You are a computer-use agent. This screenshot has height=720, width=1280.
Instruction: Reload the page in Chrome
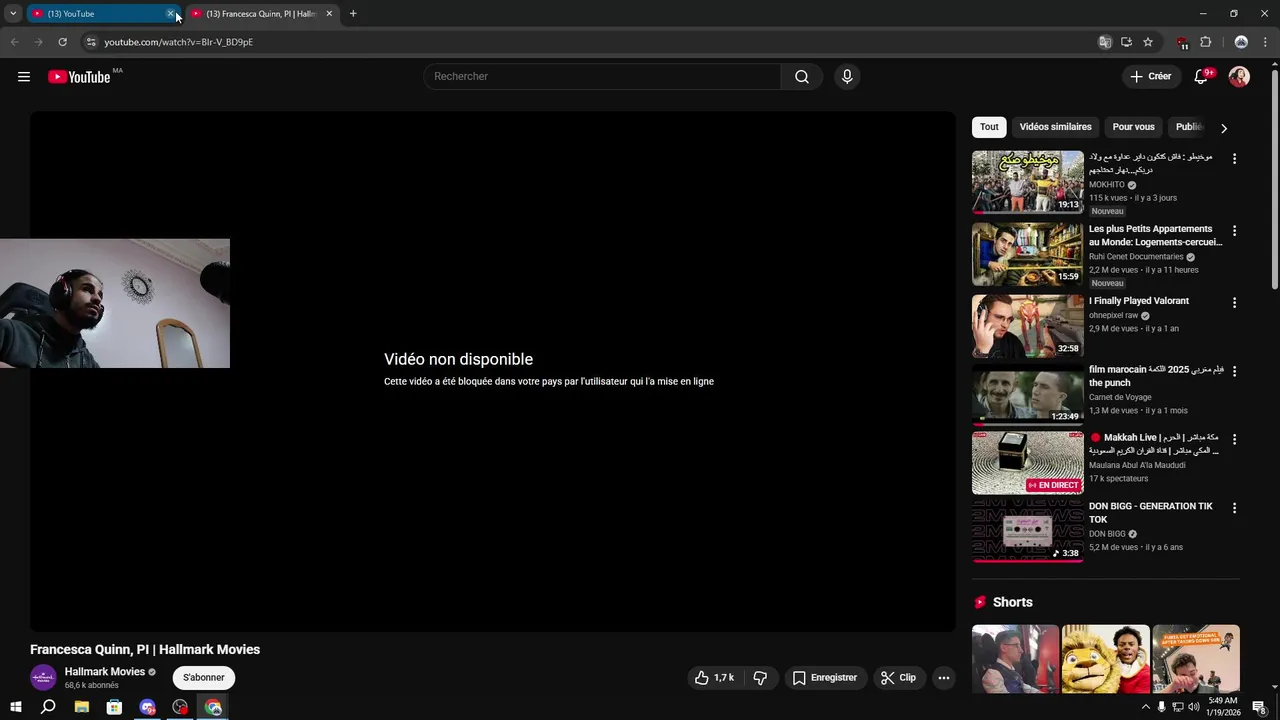coord(62,42)
